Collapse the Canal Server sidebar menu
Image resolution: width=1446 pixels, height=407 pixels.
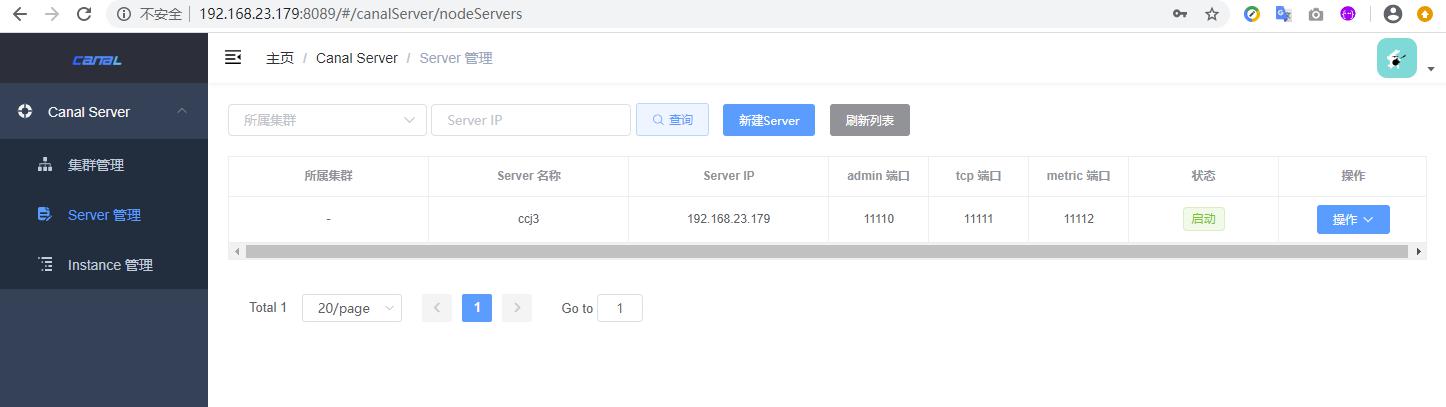(182, 111)
